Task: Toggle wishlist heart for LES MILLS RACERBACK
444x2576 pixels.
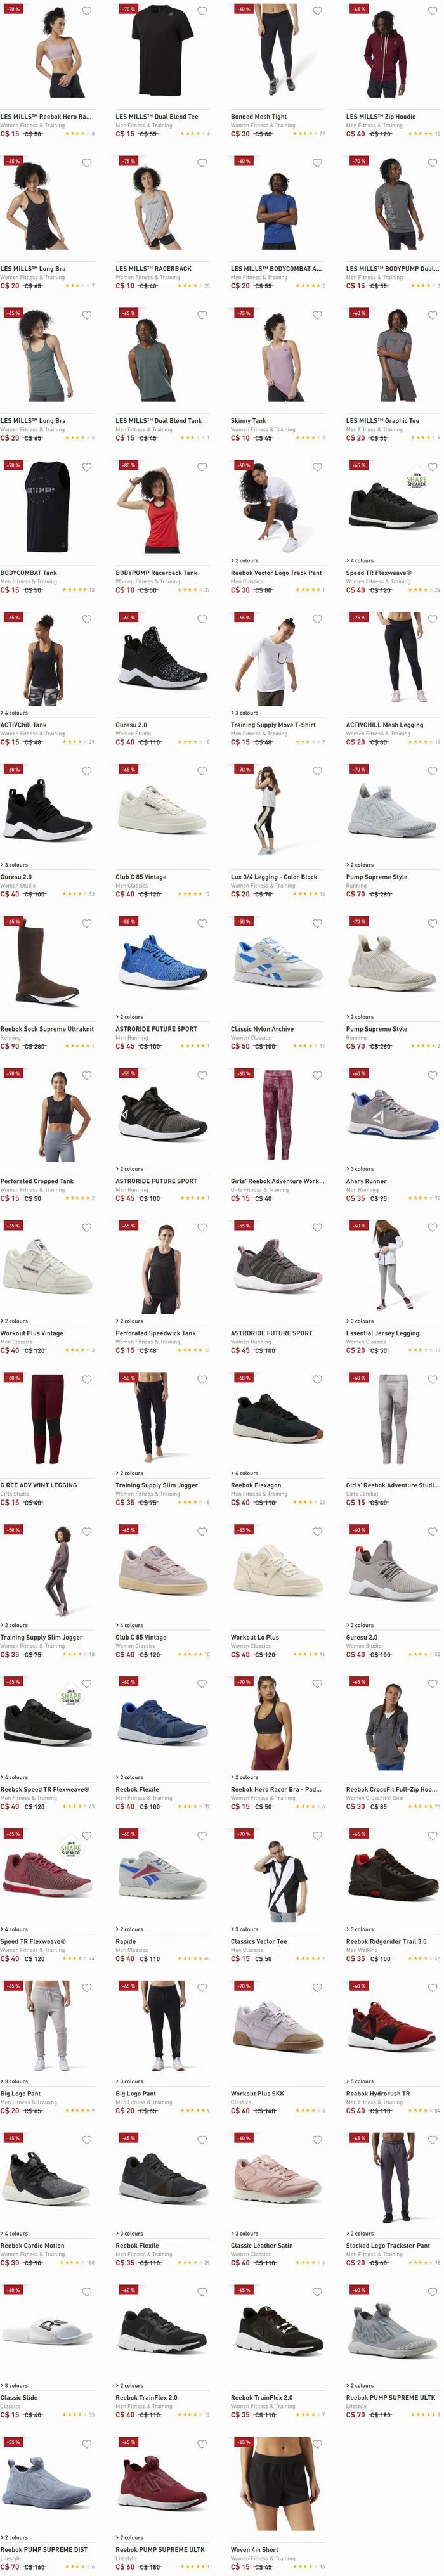Action: coord(201,163)
